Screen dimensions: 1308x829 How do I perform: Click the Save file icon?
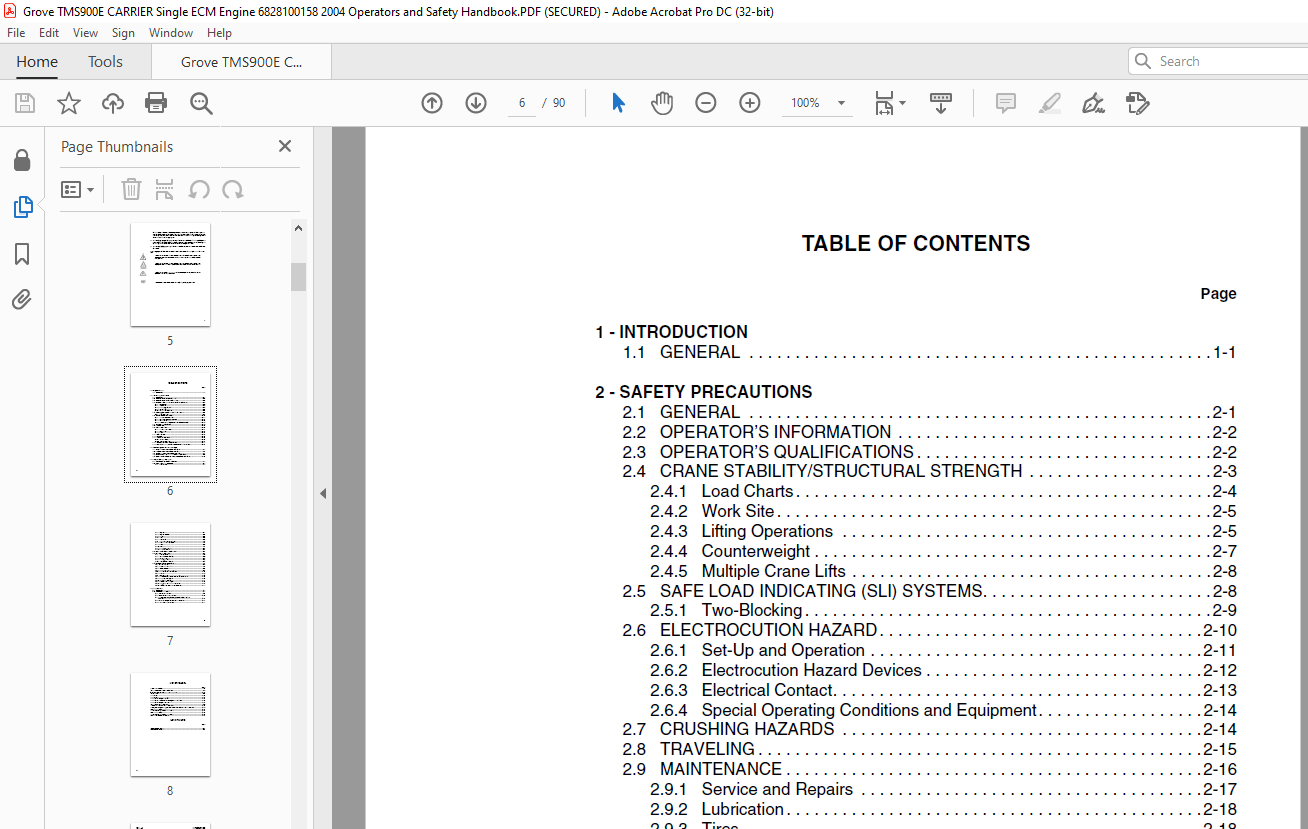point(25,103)
